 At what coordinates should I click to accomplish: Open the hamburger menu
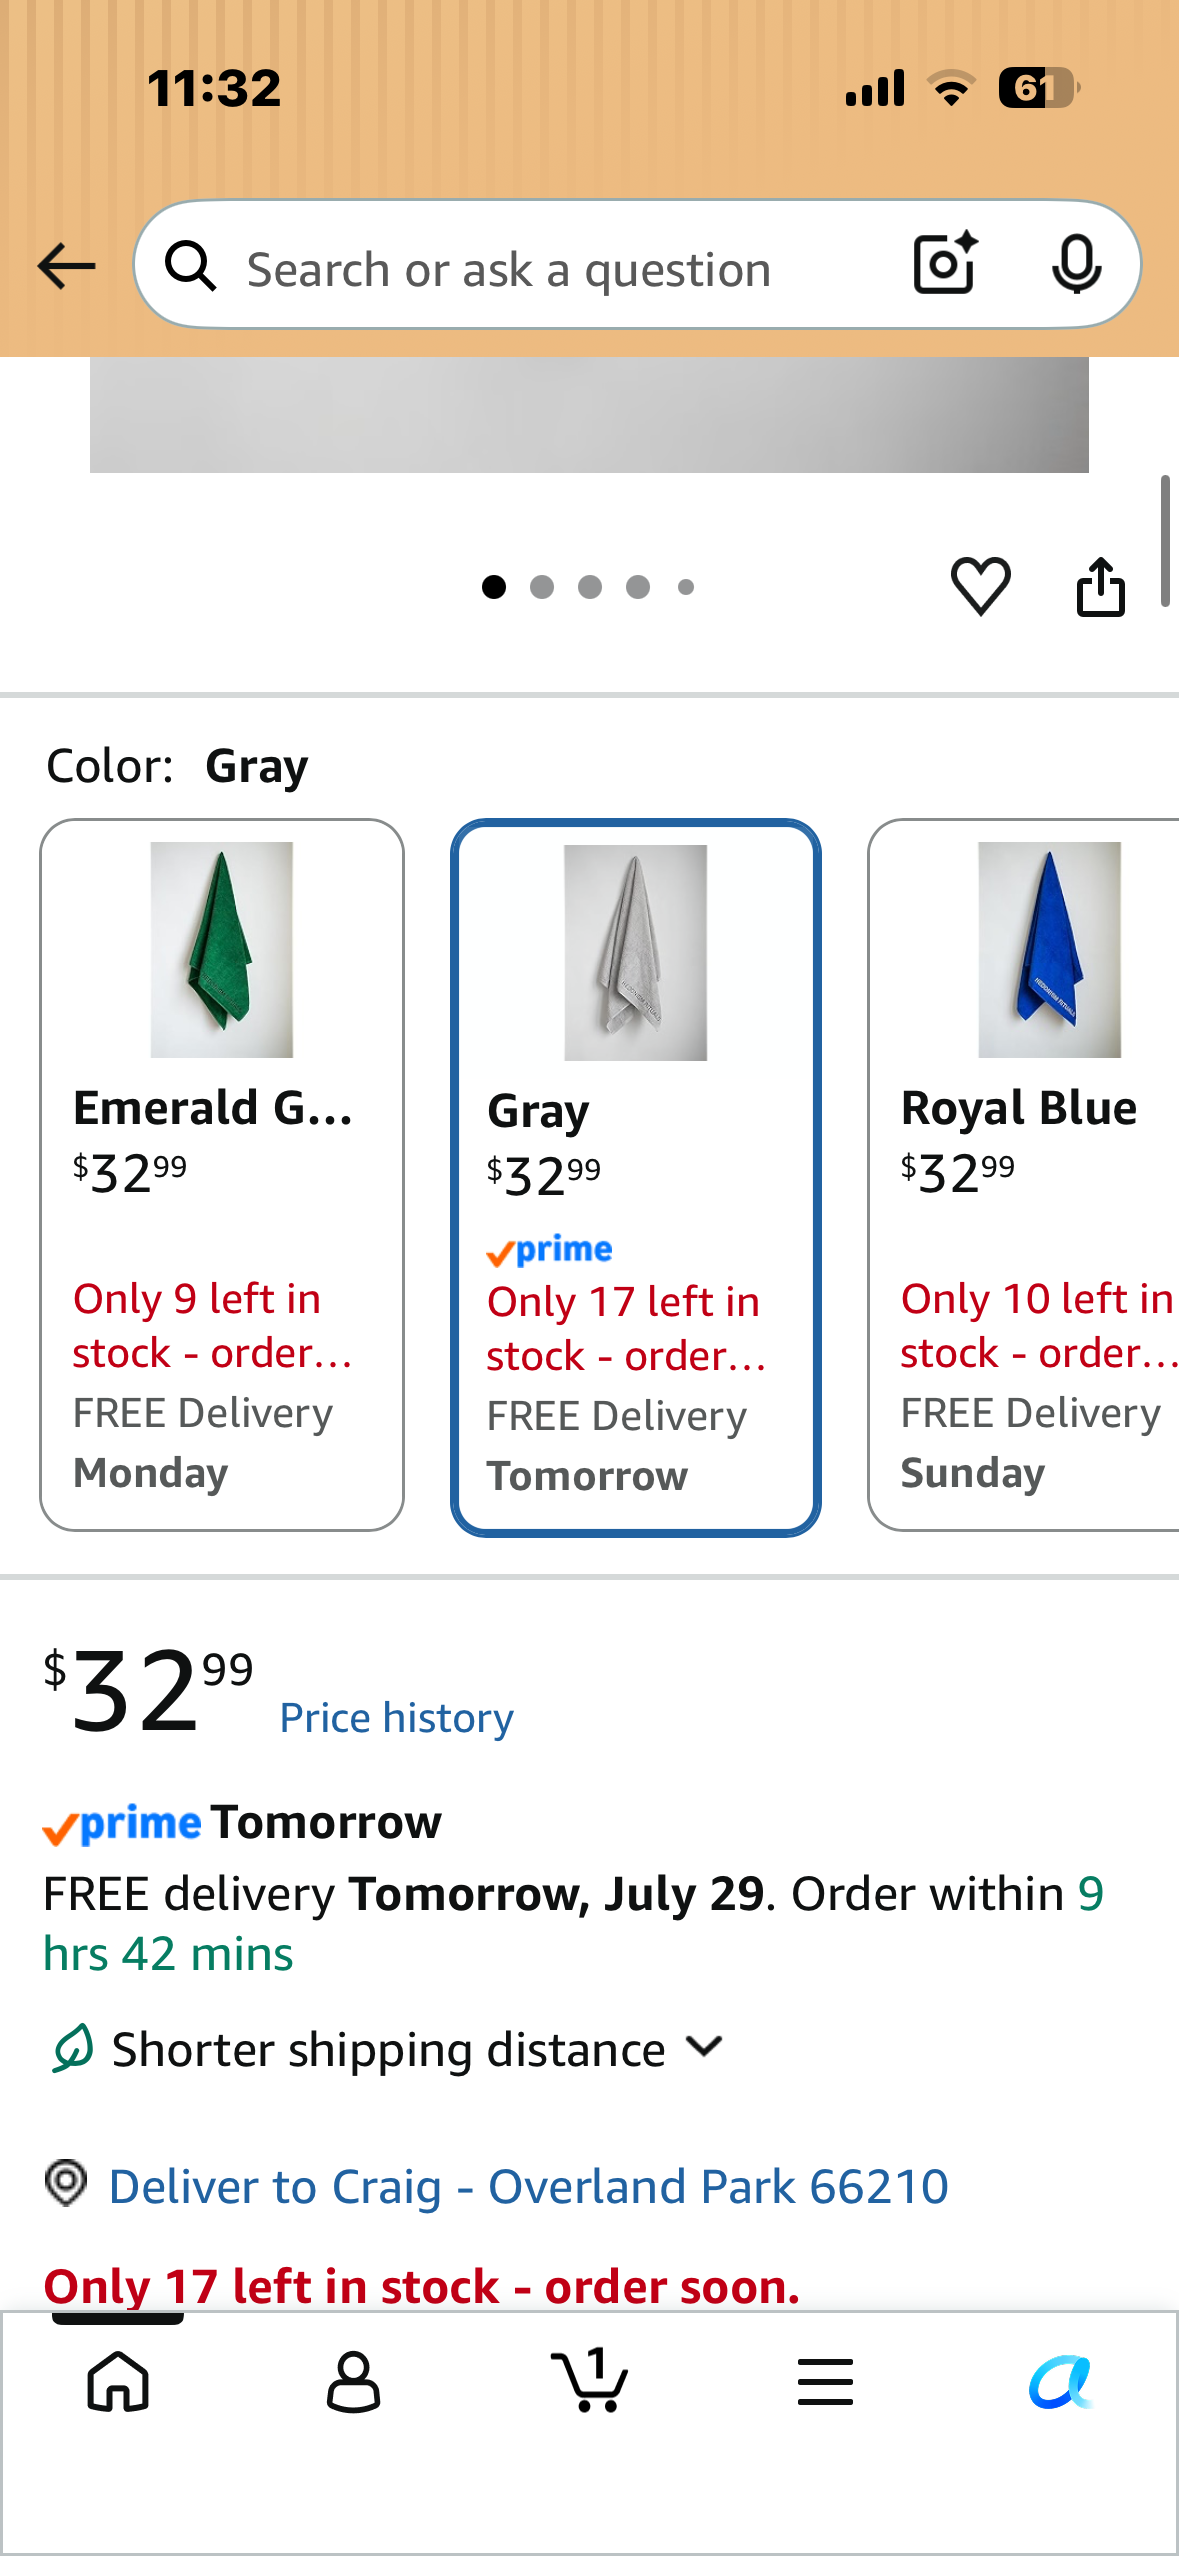[x=825, y=2381]
